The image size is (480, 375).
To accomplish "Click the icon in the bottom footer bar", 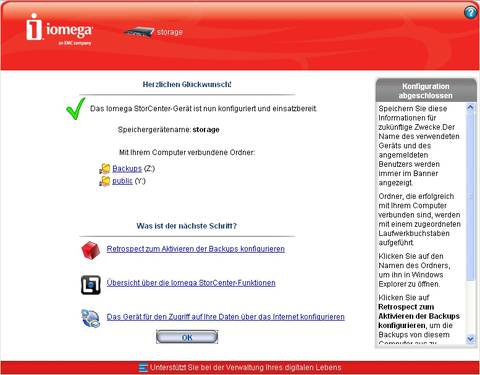I will pos(143,367).
